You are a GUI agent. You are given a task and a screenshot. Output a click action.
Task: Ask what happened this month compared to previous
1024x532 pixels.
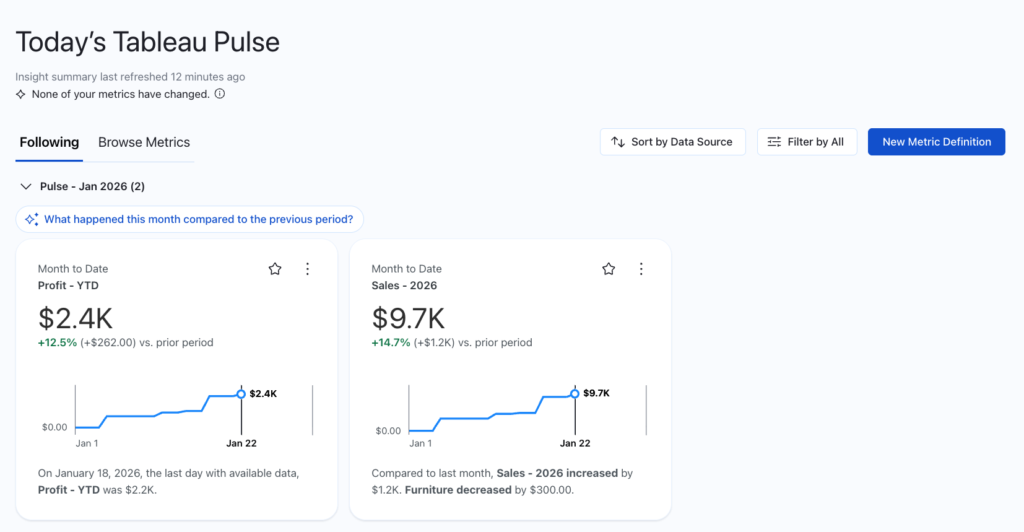(189, 219)
